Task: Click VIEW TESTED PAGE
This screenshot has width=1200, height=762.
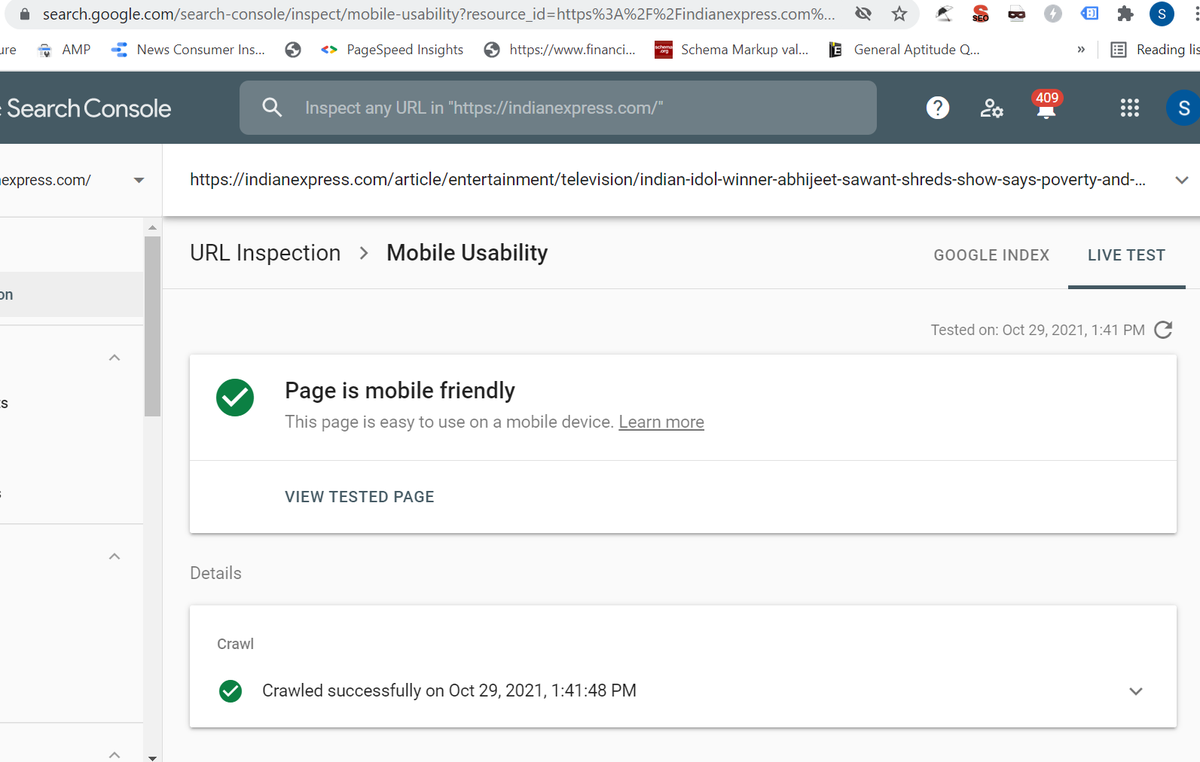Action: tap(359, 497)
